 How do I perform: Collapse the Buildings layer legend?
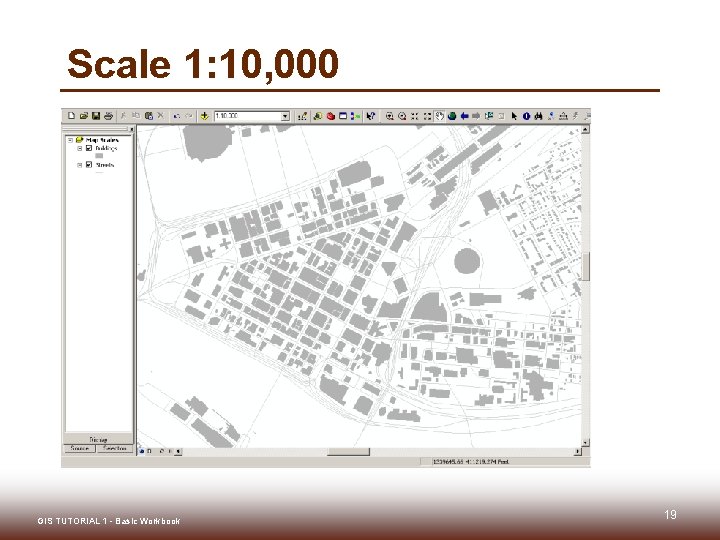(79, 148)
